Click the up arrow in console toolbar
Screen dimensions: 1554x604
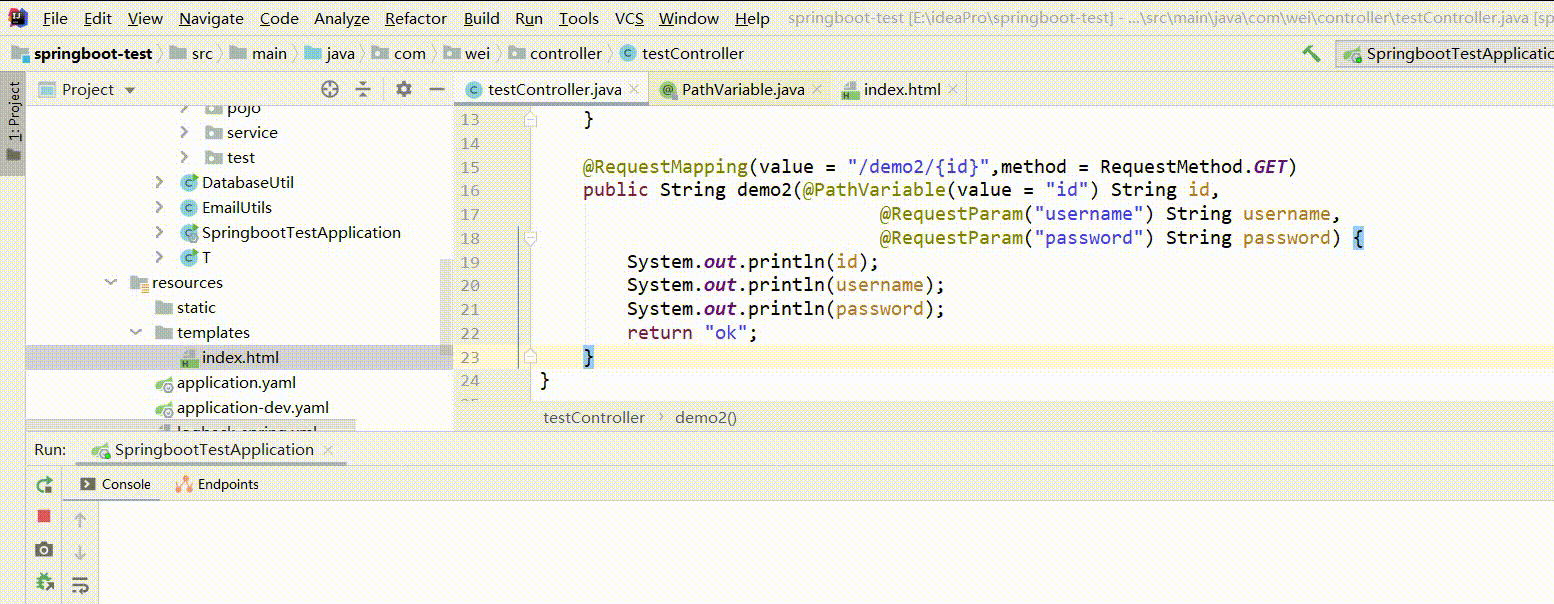click(81, 520)
